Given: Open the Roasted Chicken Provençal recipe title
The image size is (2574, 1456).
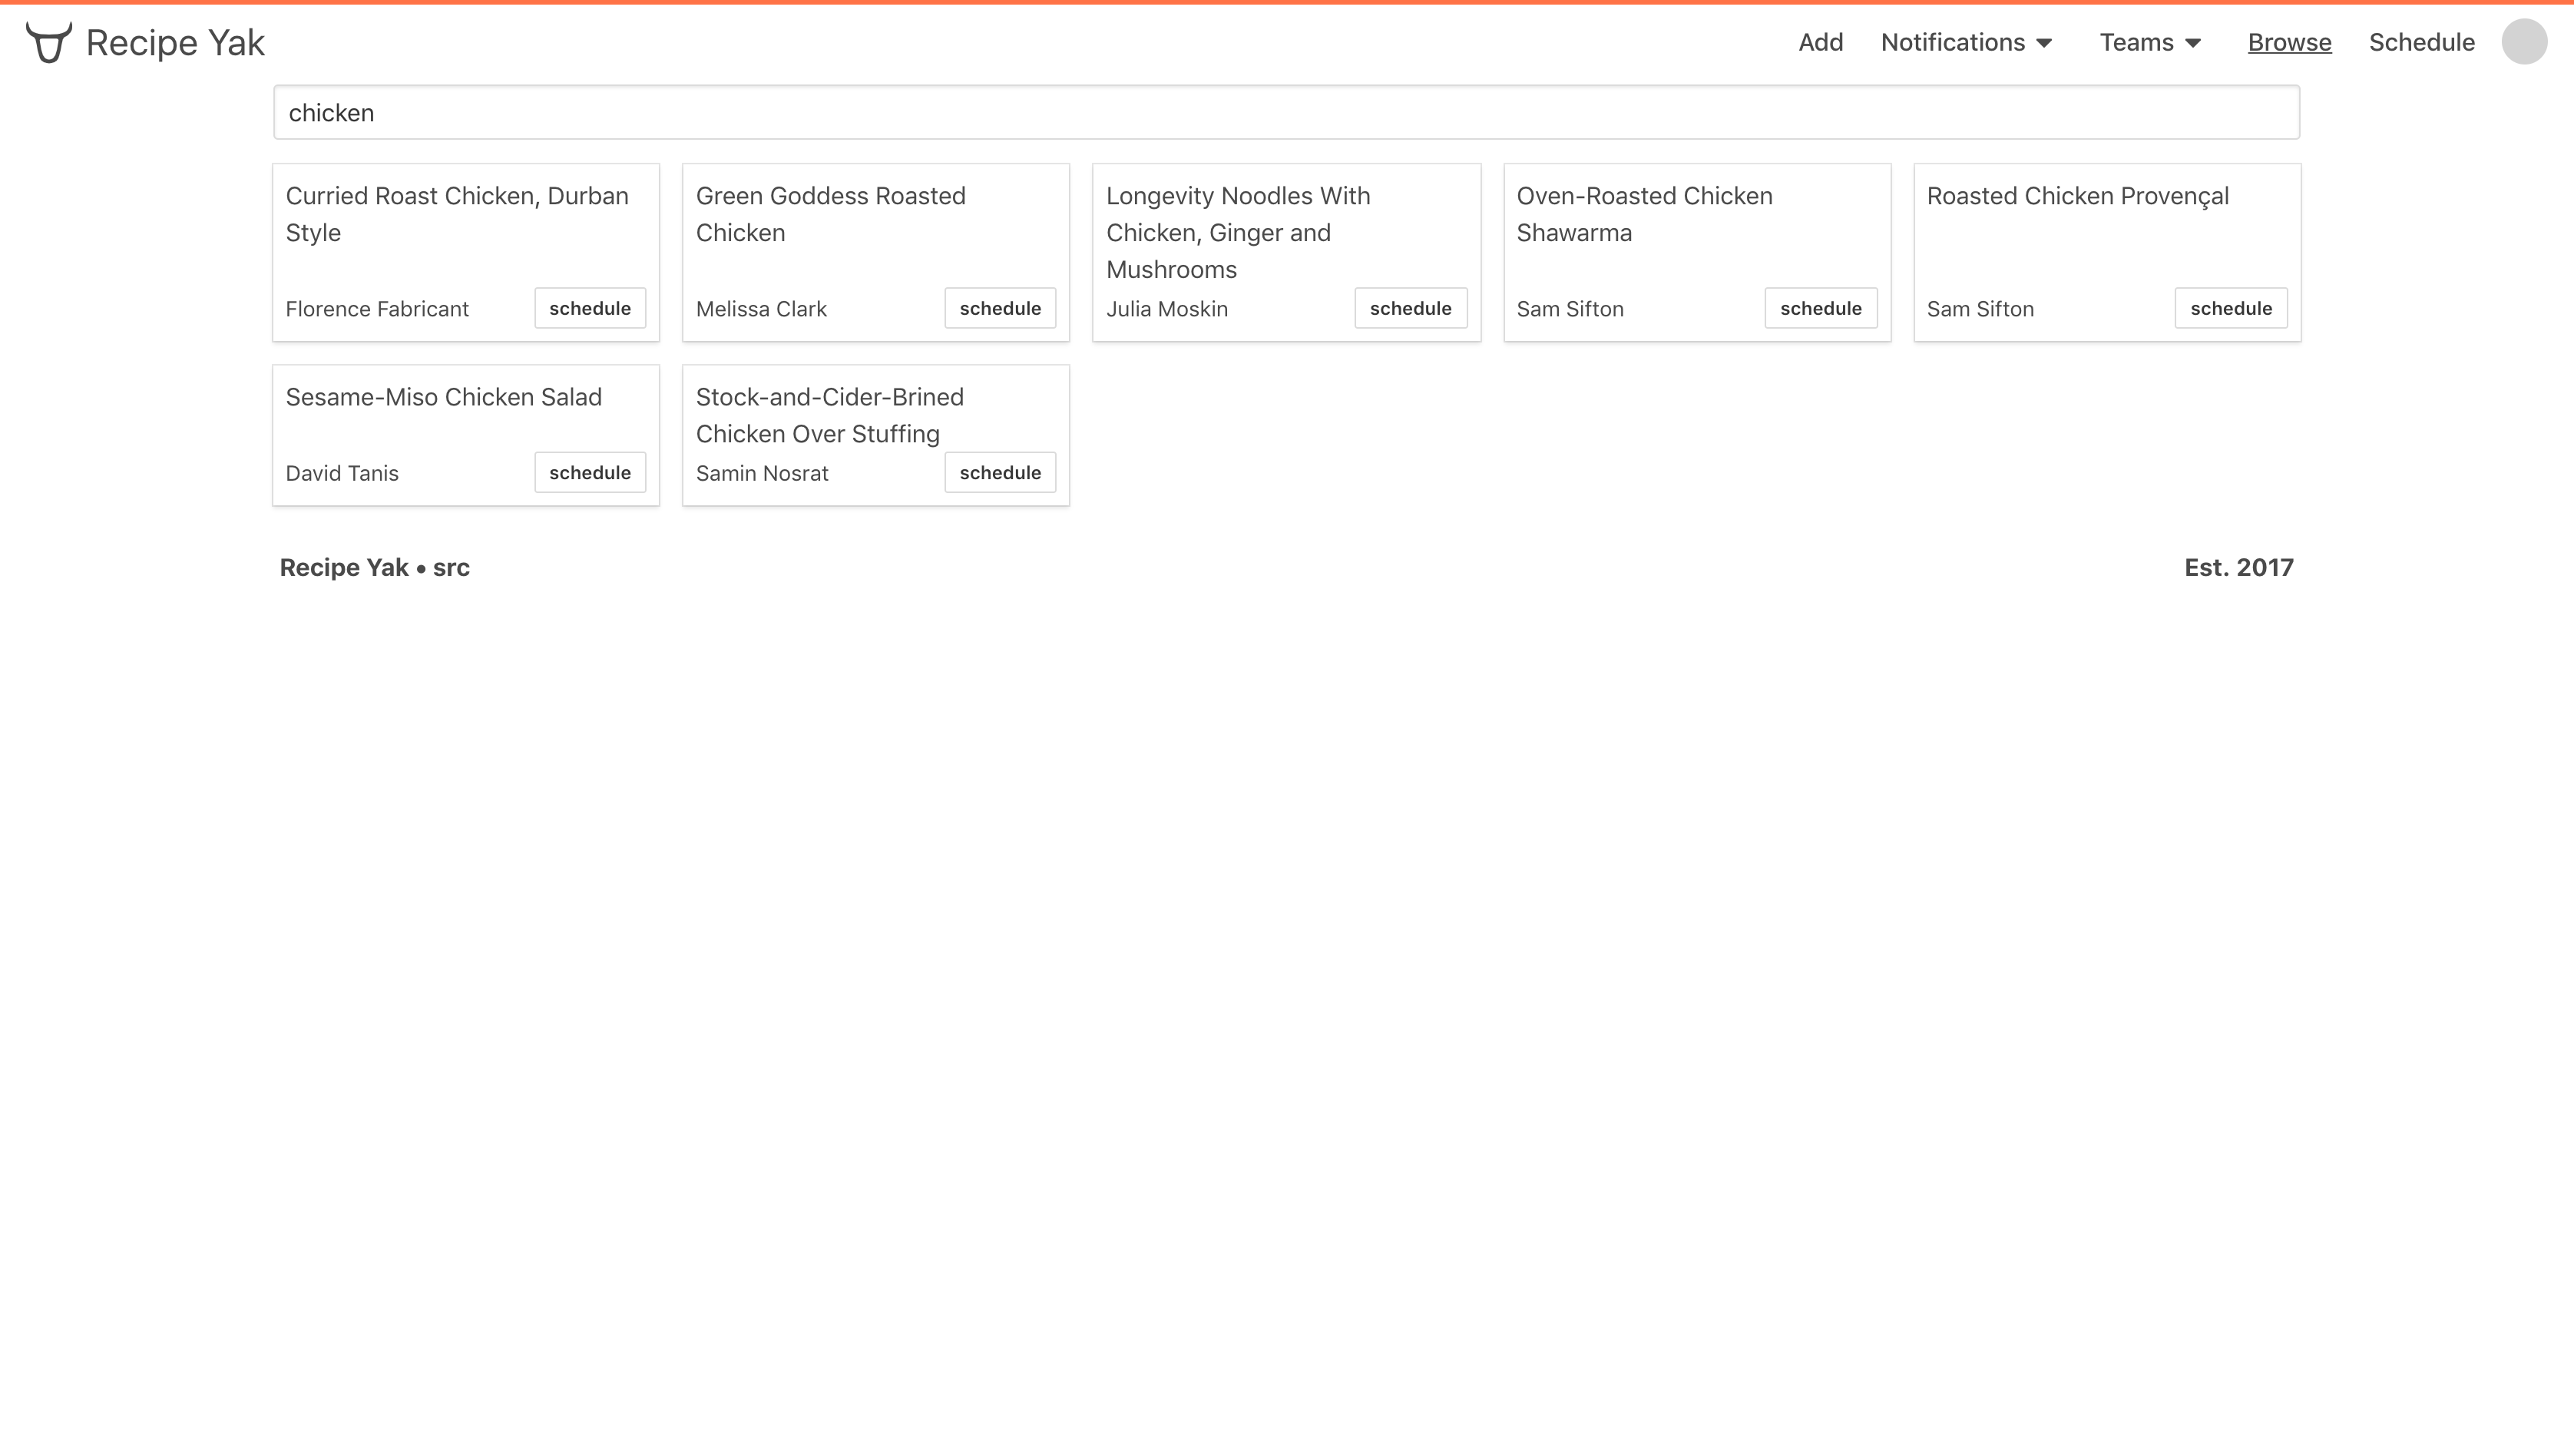Looking at the screenshot, I should tap(2077, 196).
